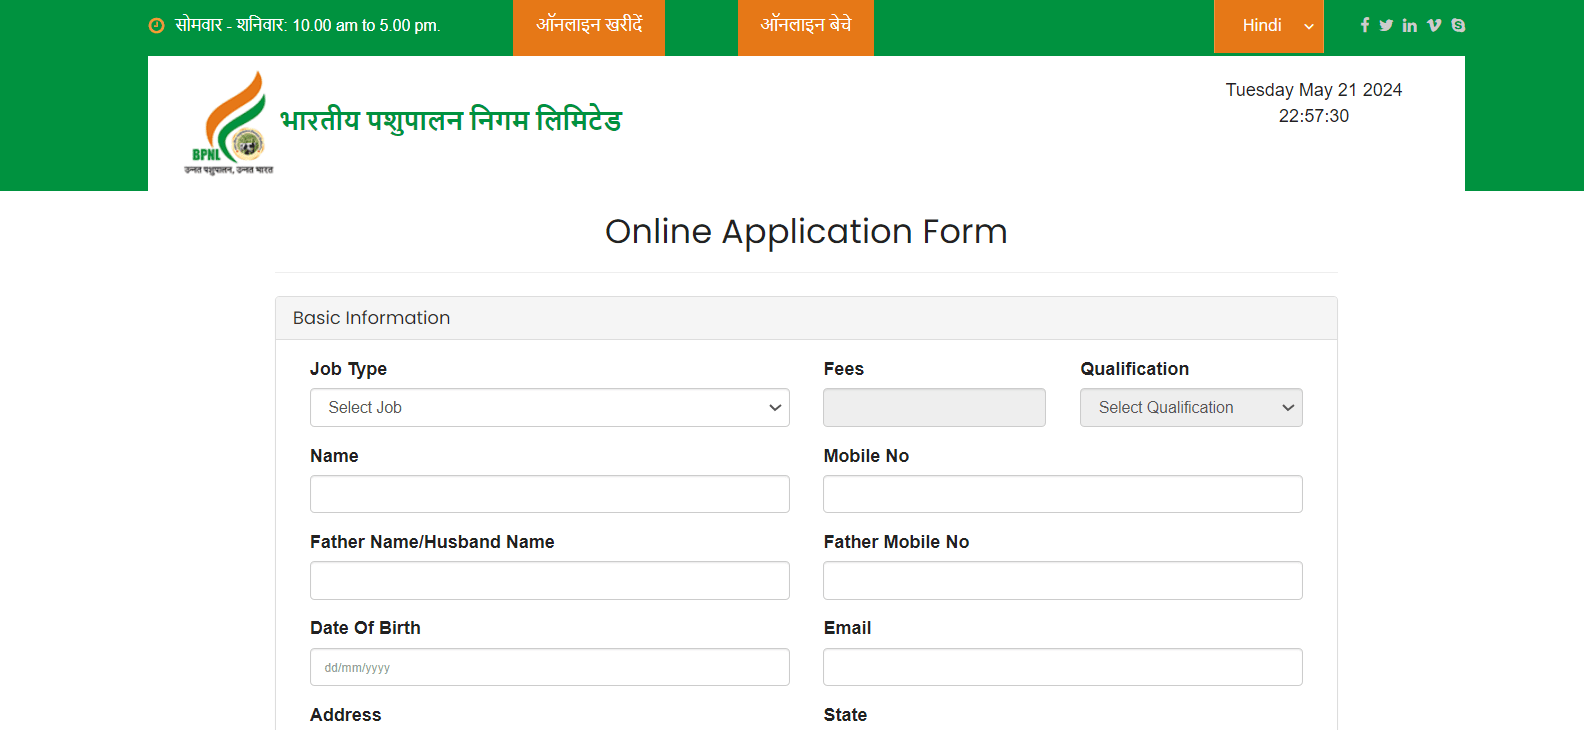Screen dimensions: 1584x730
Task: Click the clock icon beside office hours
Action: click(156, 26)
